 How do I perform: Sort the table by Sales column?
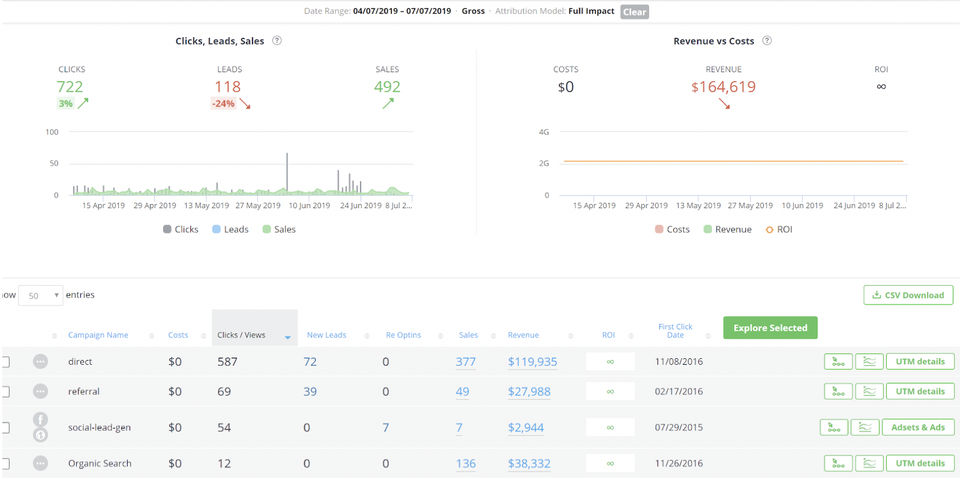tap(468, 335)
